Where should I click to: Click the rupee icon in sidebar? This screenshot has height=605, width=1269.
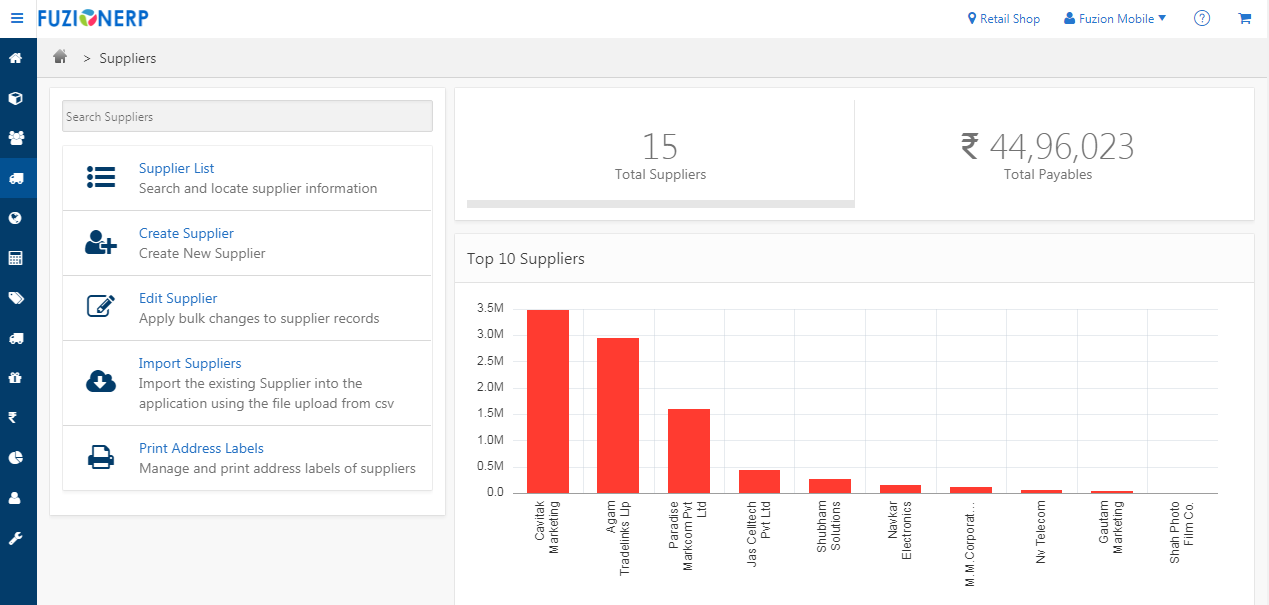point(14,418)
